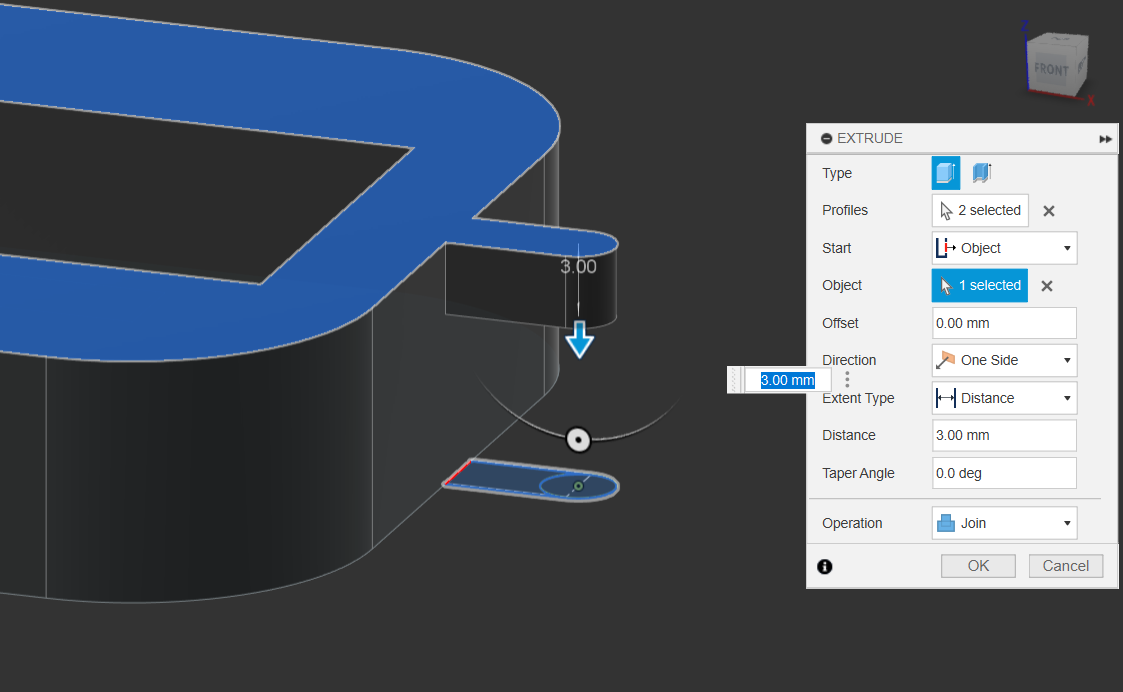This screenshot has height=692, width=1123.
Task: Click the Taper Angle label
Action: [858, 473]
